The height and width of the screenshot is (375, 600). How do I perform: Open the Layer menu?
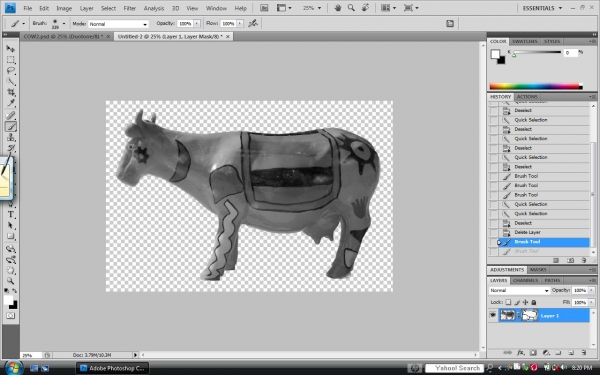86,8
